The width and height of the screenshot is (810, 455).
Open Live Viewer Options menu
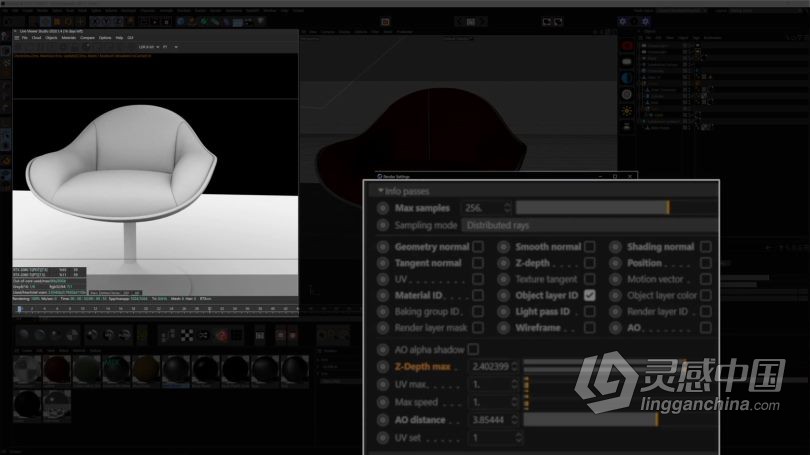(x=105, y=38)
